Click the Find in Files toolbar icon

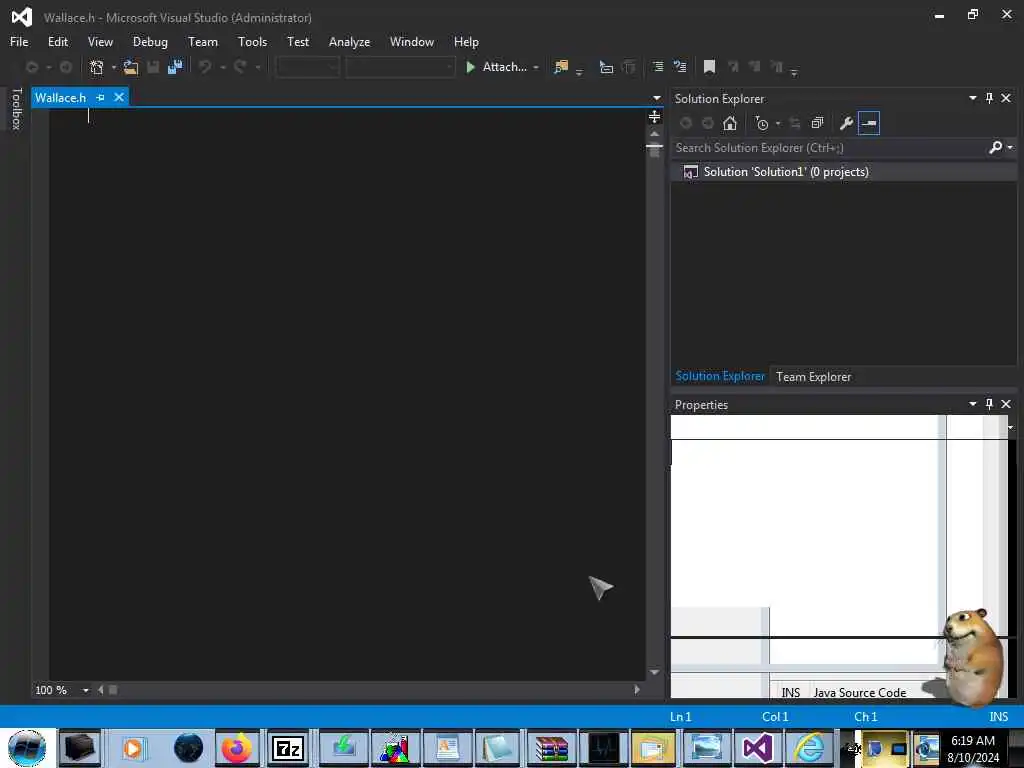click(x=561, y=67)
